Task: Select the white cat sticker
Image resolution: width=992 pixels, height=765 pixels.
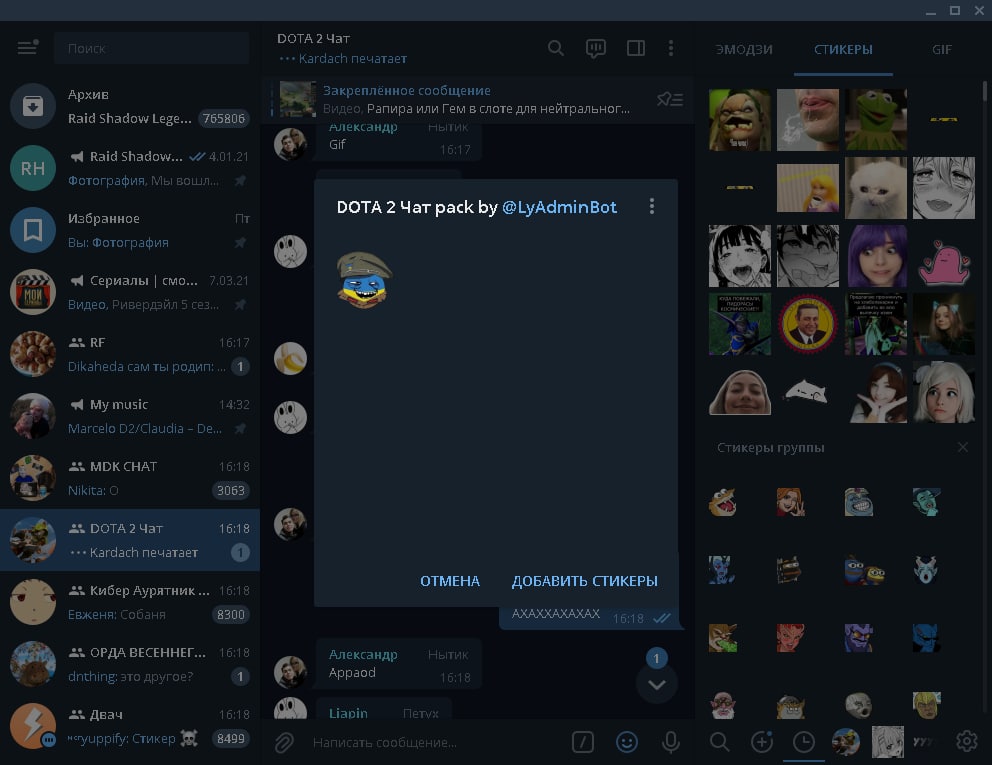Action: 876,188
